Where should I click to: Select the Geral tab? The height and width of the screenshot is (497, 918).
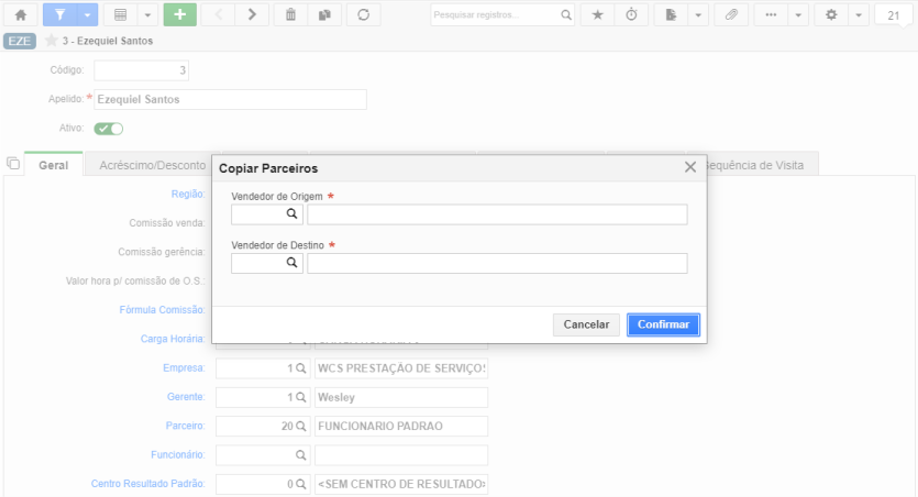(x=53, y=165)
